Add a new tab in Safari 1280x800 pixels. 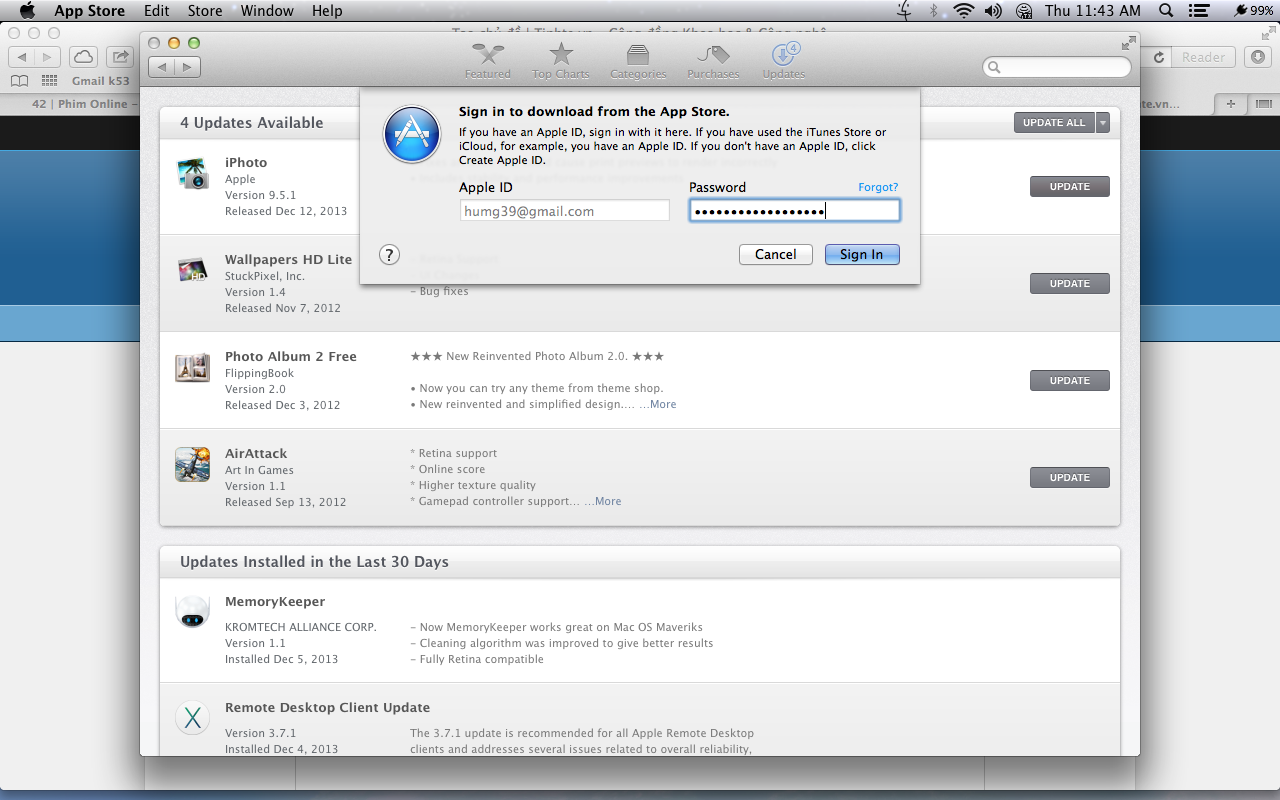point(1230,104)
